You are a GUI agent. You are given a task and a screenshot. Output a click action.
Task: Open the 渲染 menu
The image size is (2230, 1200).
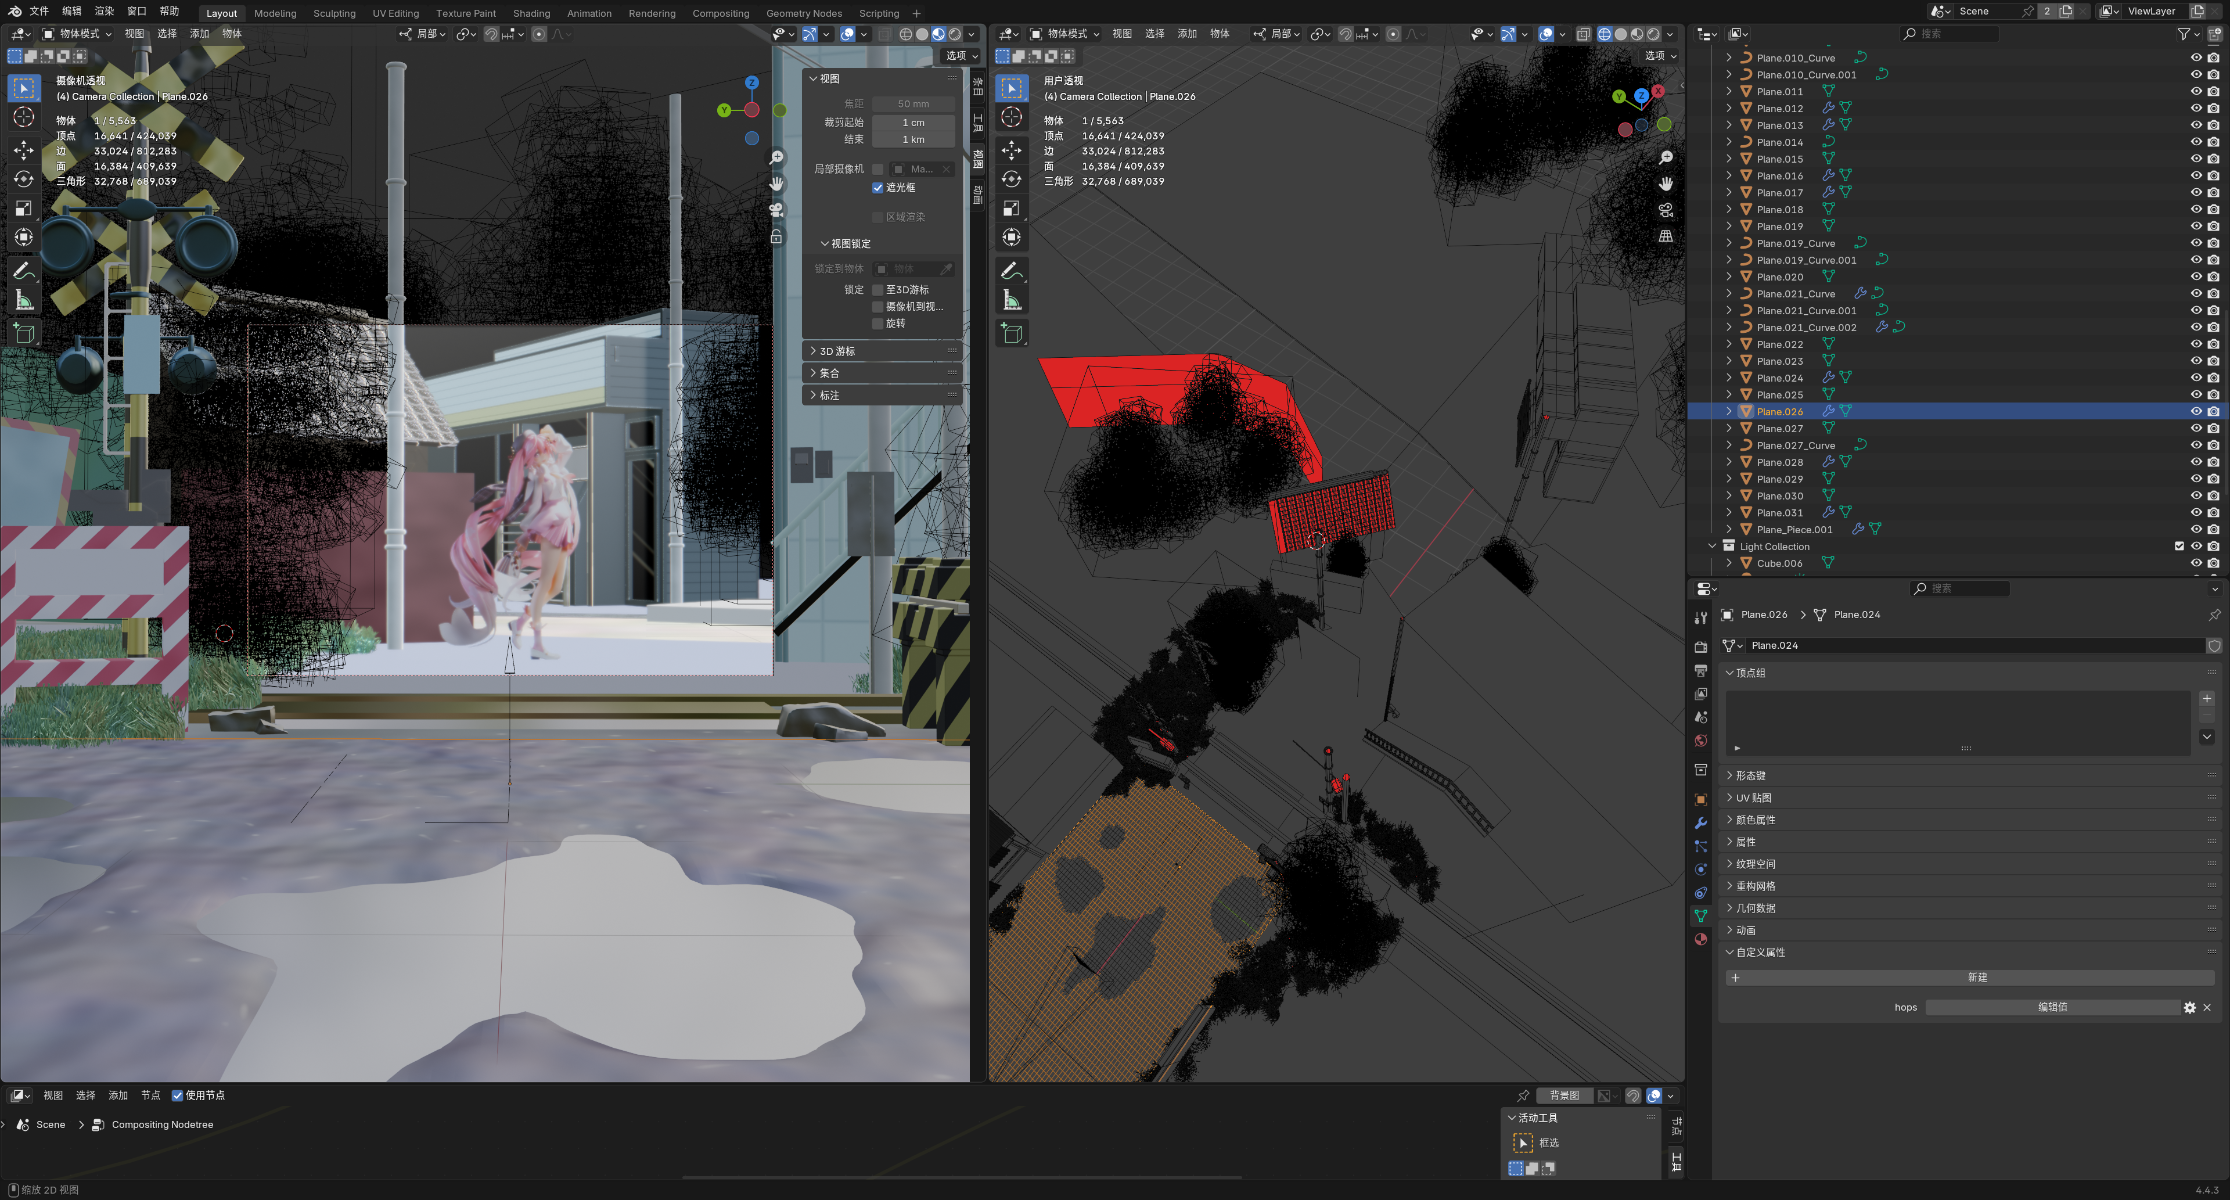click(104, 11)
